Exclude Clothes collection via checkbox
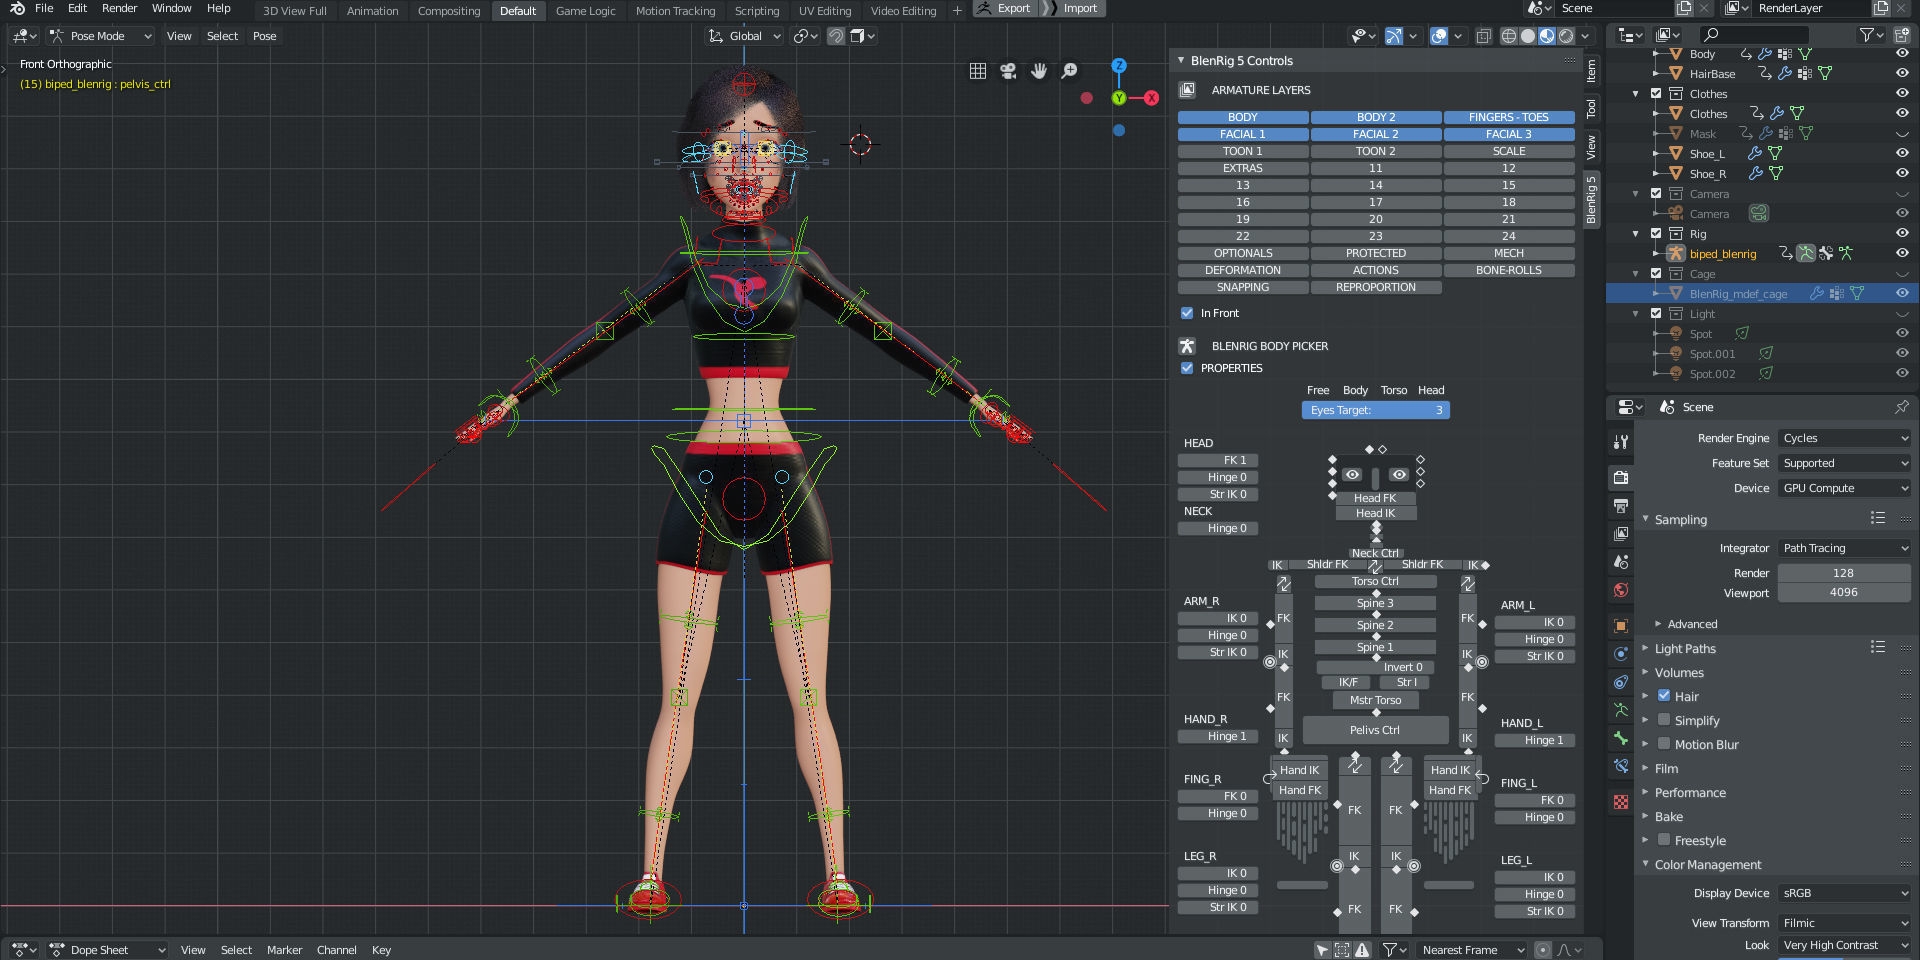The width and height of the screenshot is (1920, 960). point(1656,93)
